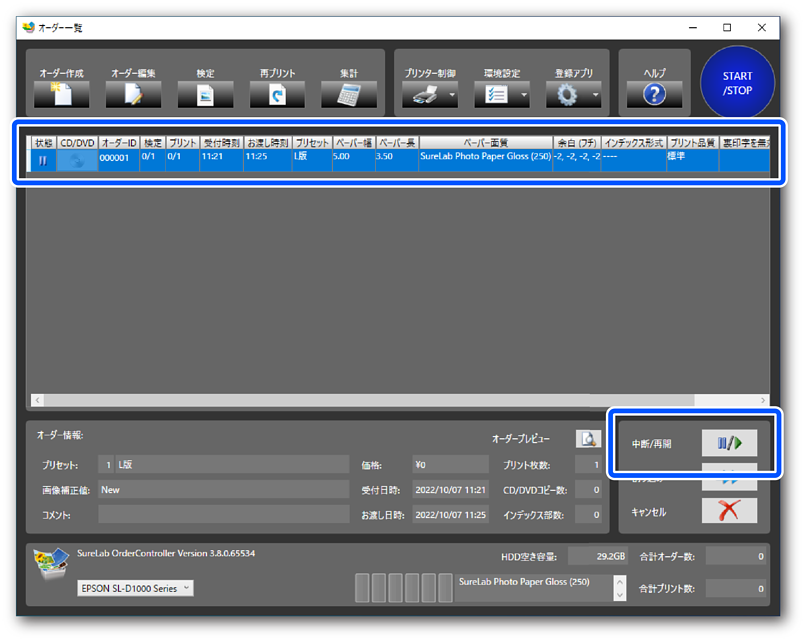The height and width of the screenshot is (641, 805).
Task: Select the 再プリント (reprint) icon
Action: (277, 95)
